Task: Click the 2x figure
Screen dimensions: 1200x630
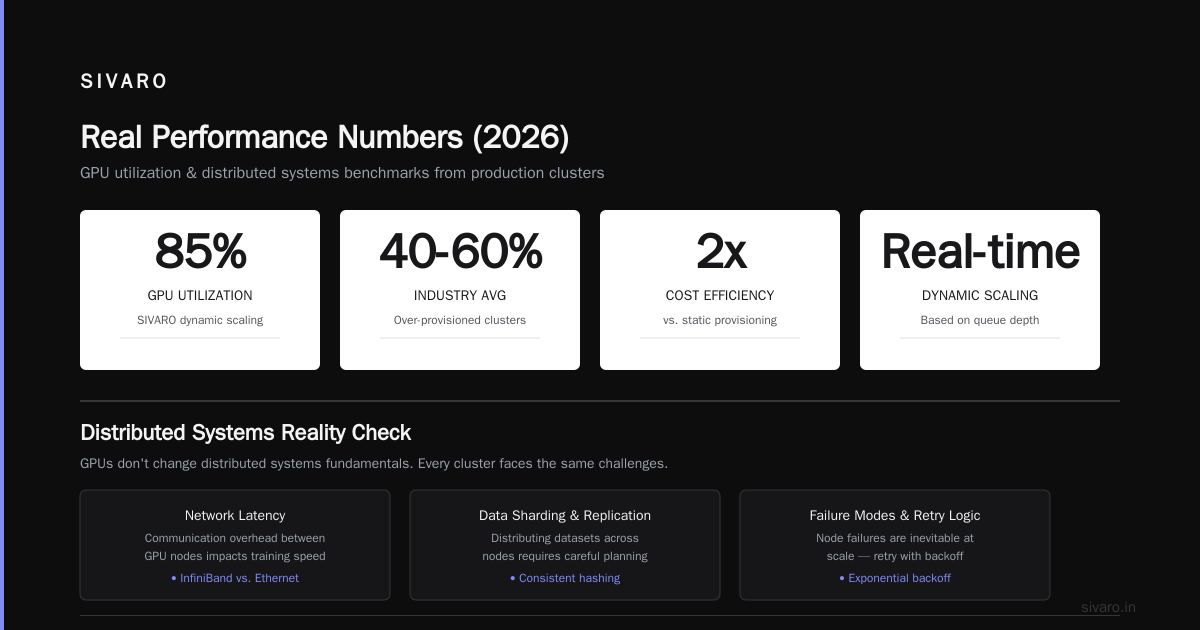Action: pos(720,251)
